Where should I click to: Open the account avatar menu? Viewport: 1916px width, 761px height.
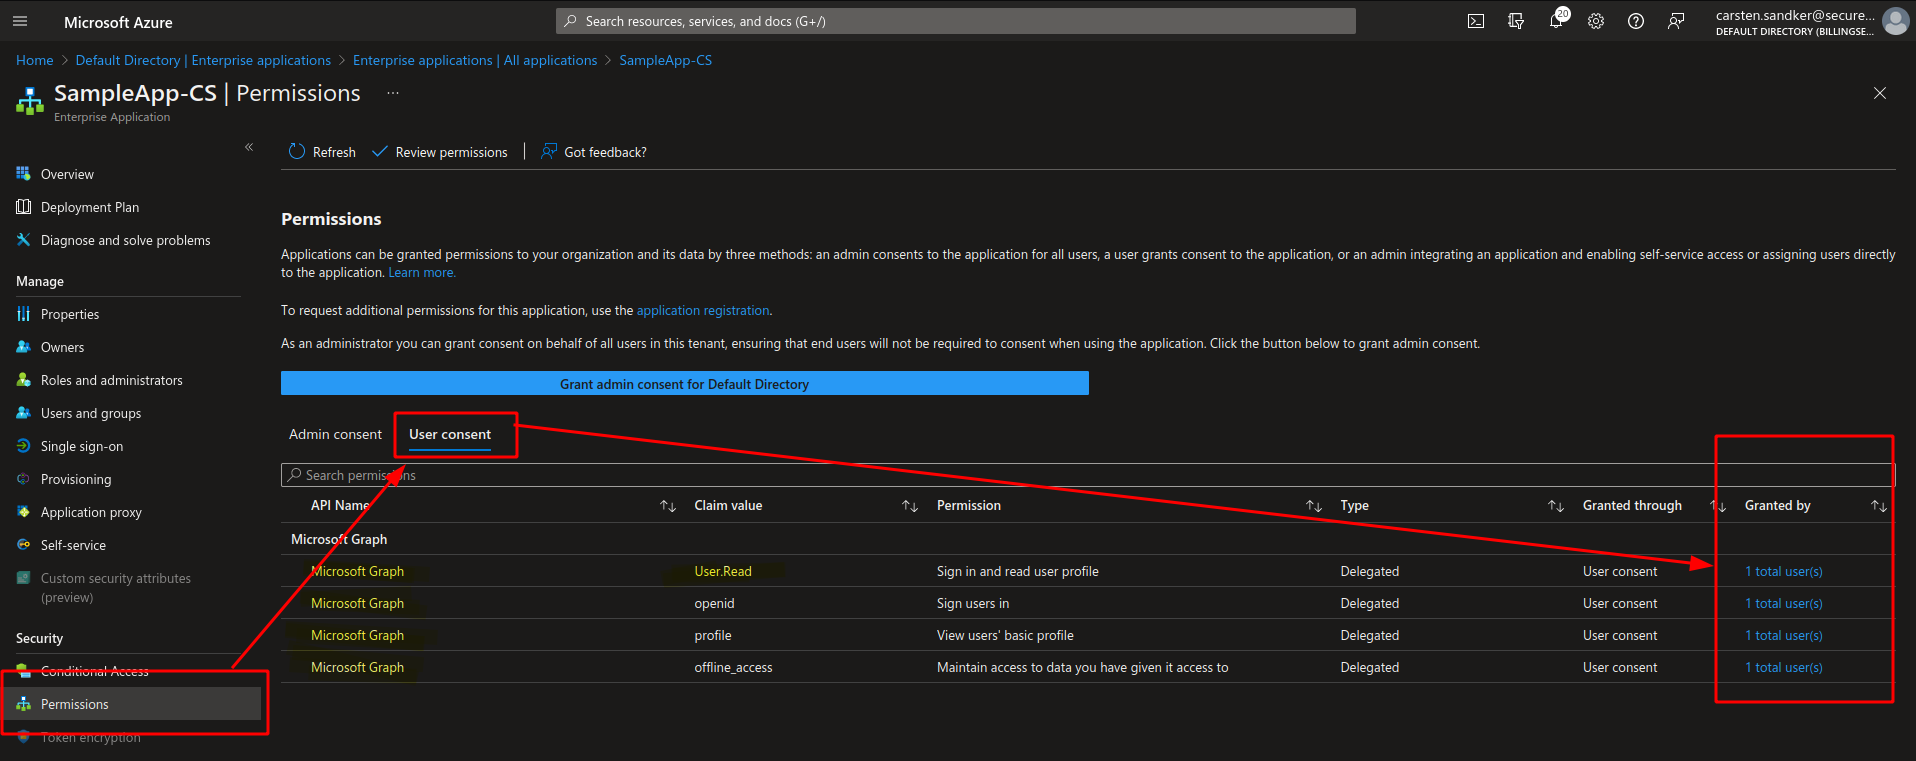1895,21
